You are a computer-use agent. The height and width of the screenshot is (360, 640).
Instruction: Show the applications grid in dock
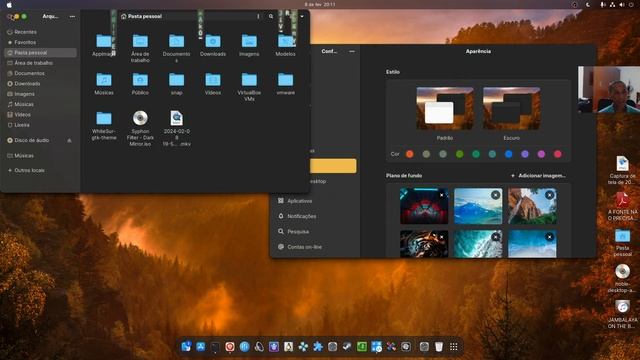click(x=453, y=347)
